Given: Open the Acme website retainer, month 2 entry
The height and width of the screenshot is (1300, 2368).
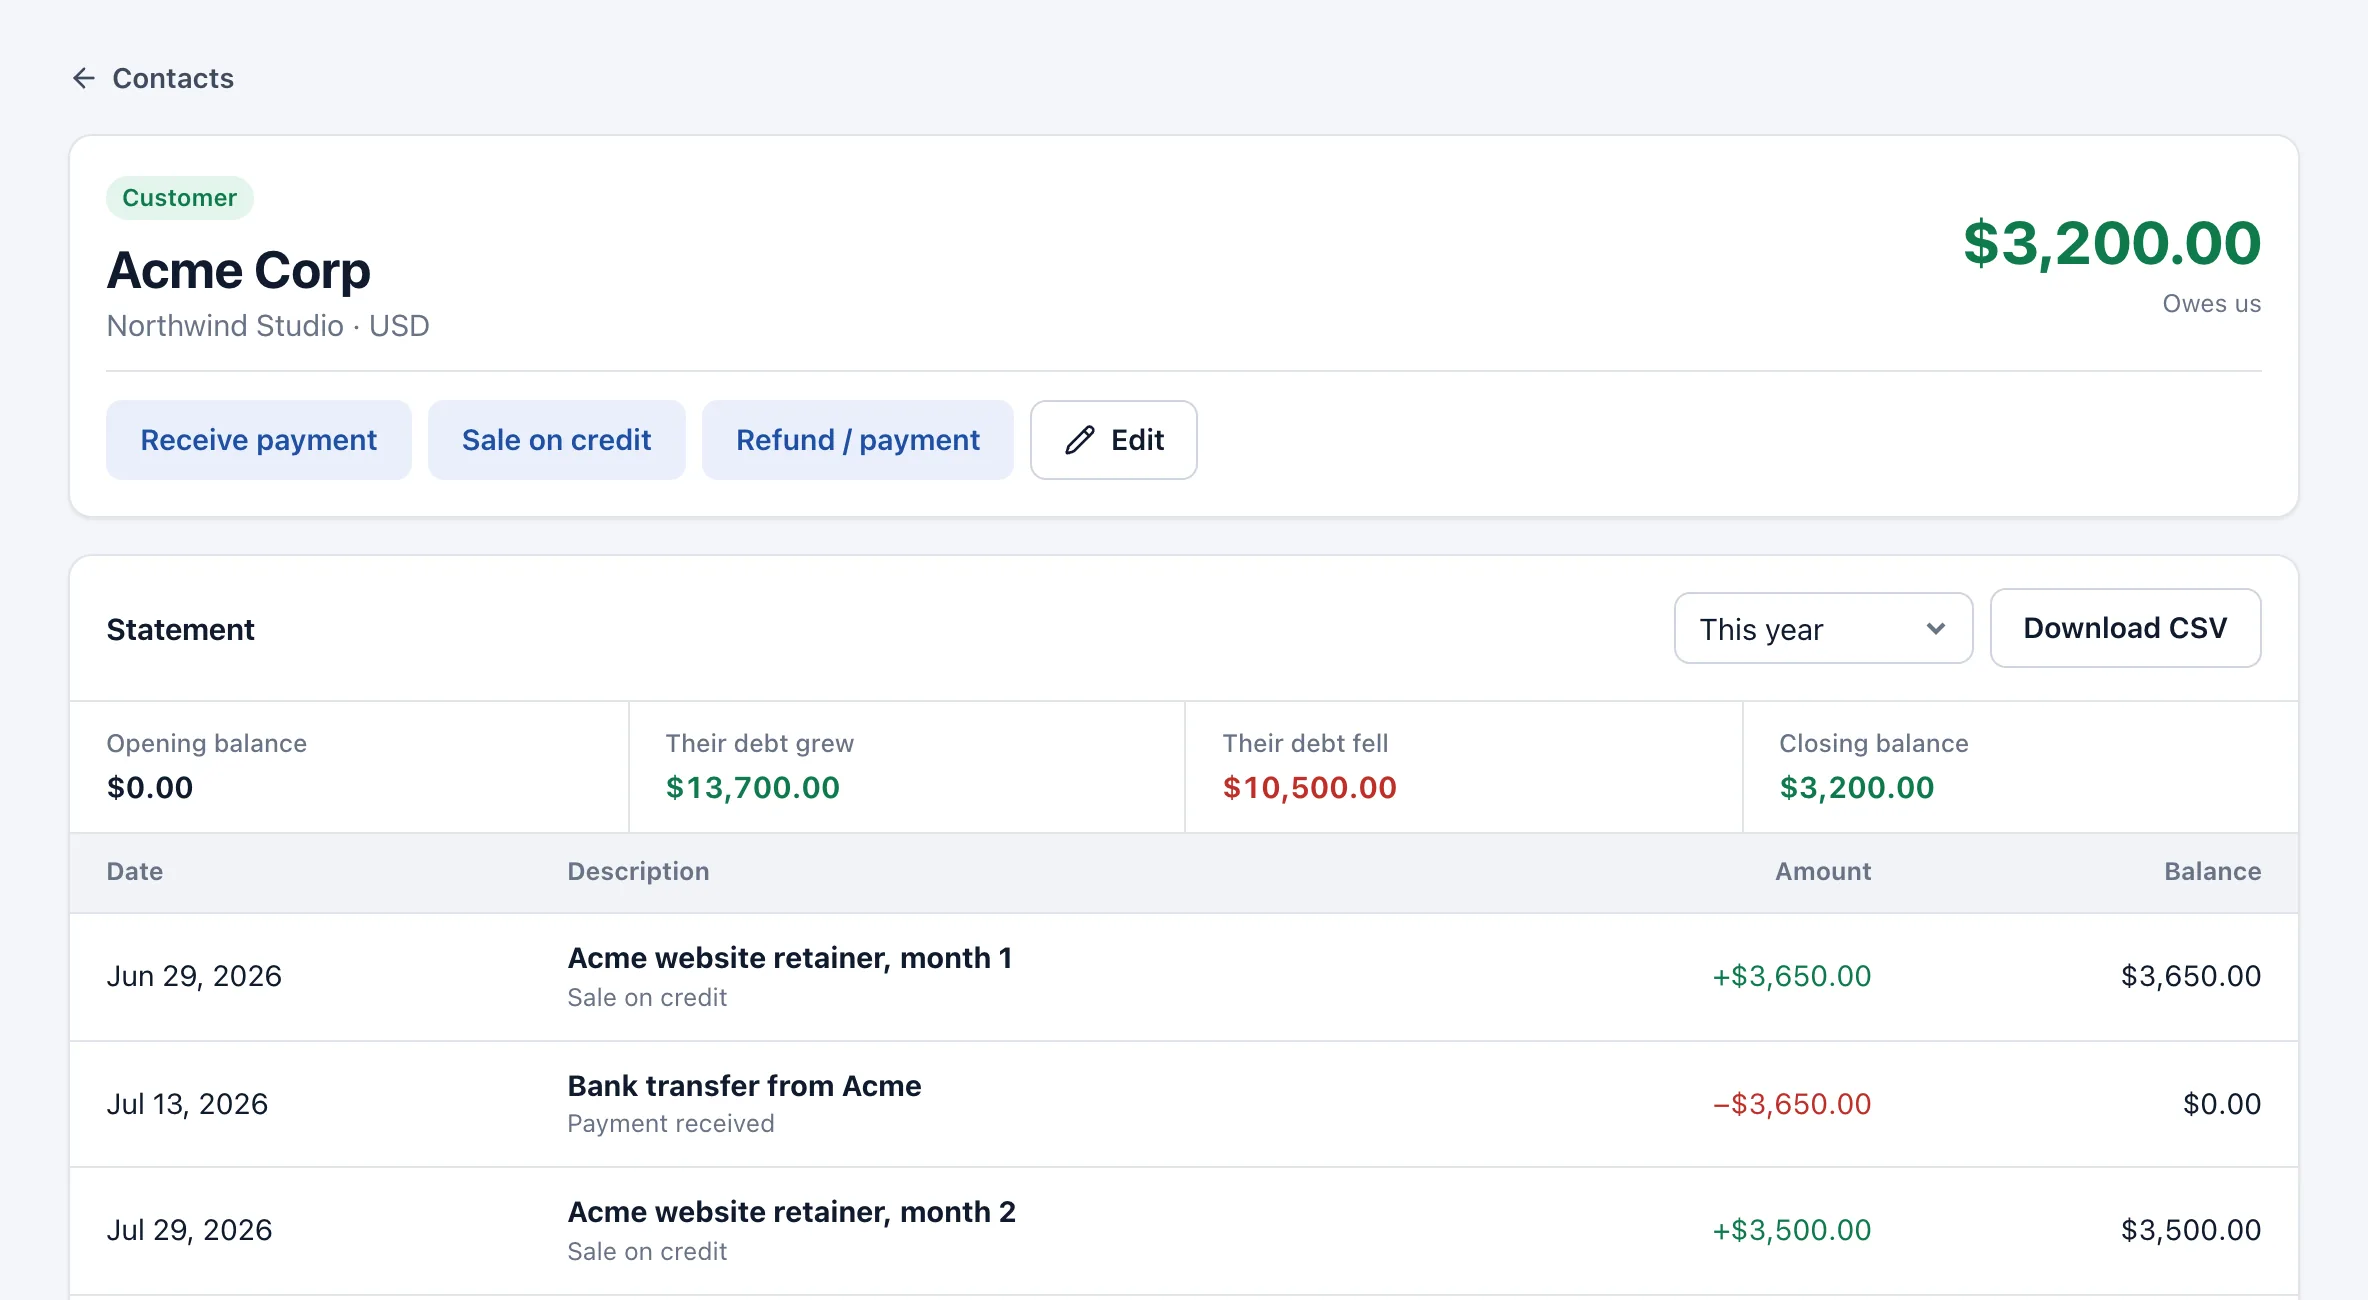Looking at the screenshot, I should pyautogui.click(x=791, y=1212).
